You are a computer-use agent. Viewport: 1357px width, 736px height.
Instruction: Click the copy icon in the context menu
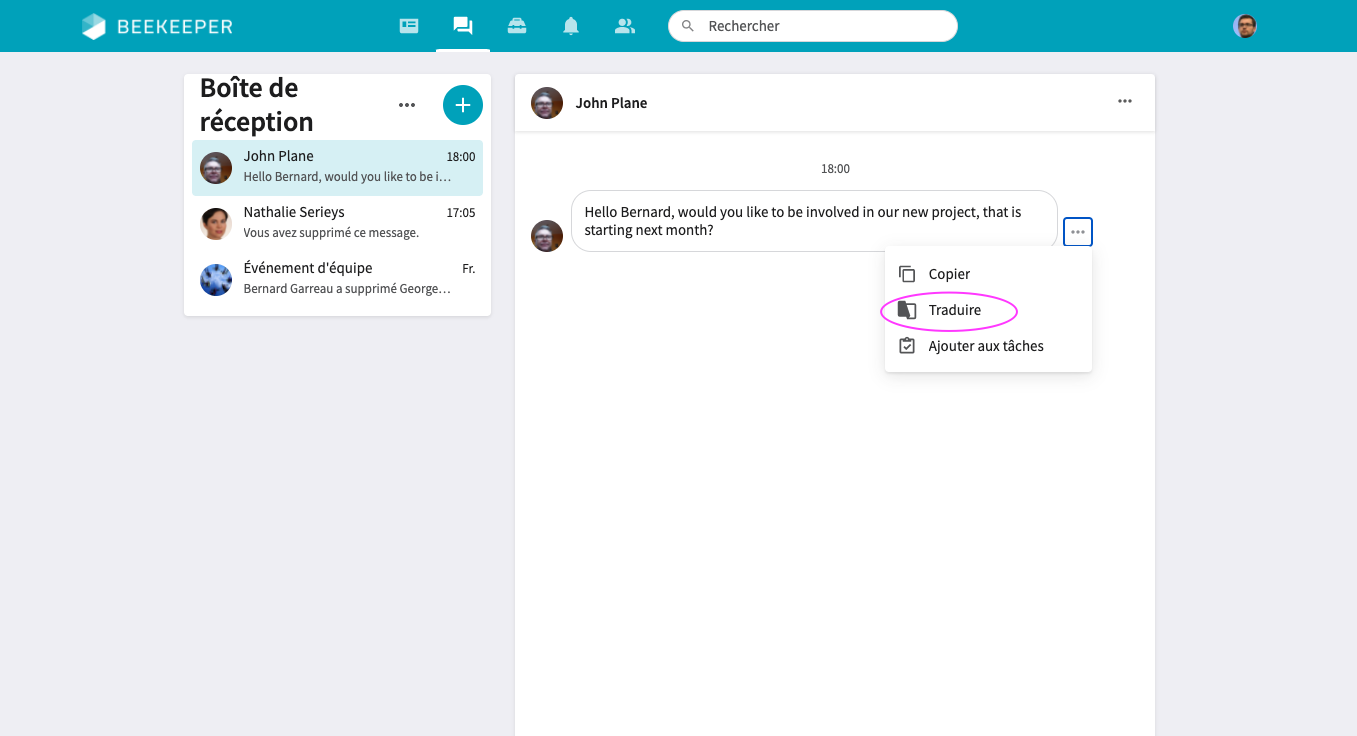pos(907,274)
